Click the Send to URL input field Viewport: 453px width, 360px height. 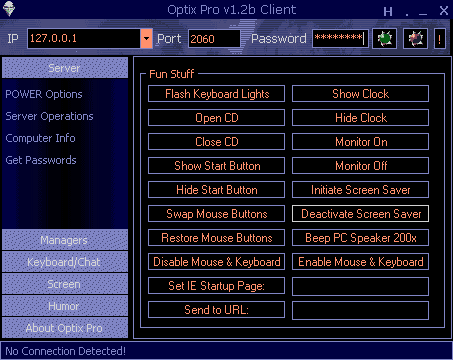click(x=361, y=311)
